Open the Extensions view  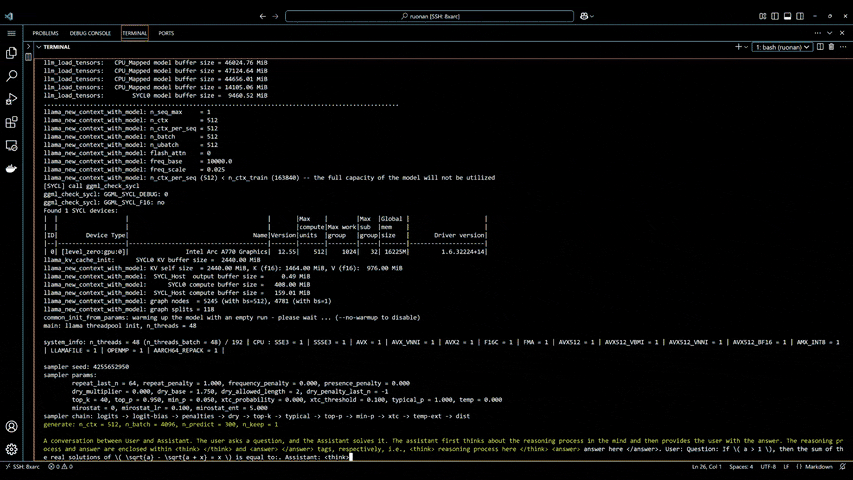(11, 122)
